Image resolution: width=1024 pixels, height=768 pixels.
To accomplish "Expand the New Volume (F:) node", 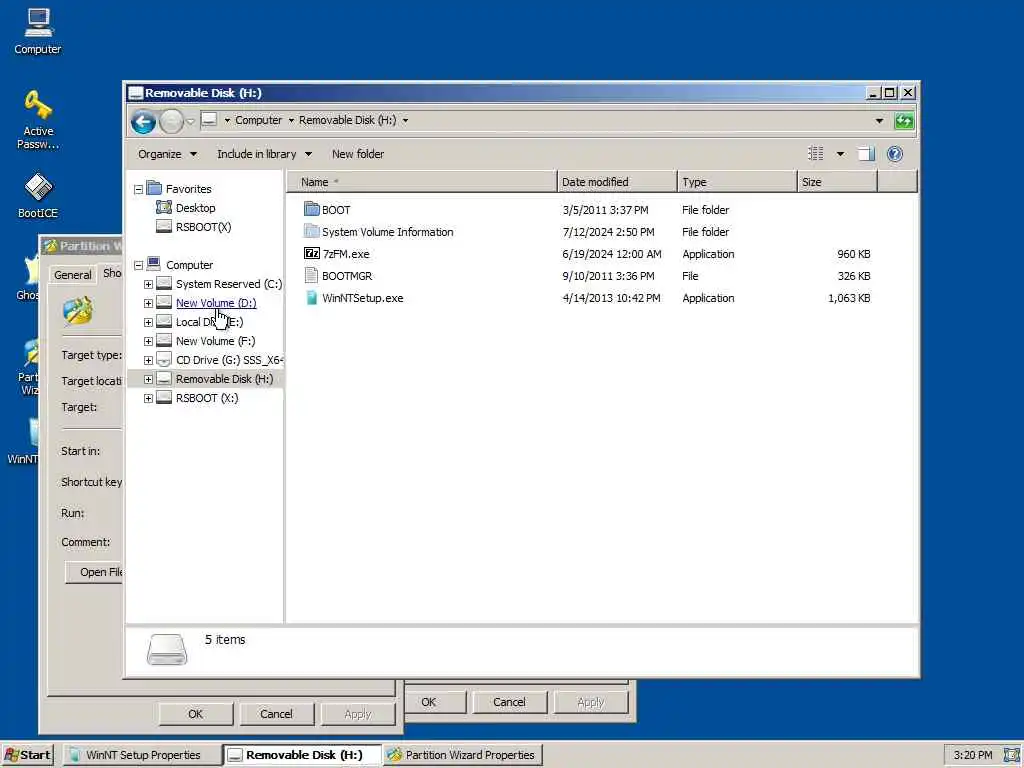I will click(x=148, y=341).
